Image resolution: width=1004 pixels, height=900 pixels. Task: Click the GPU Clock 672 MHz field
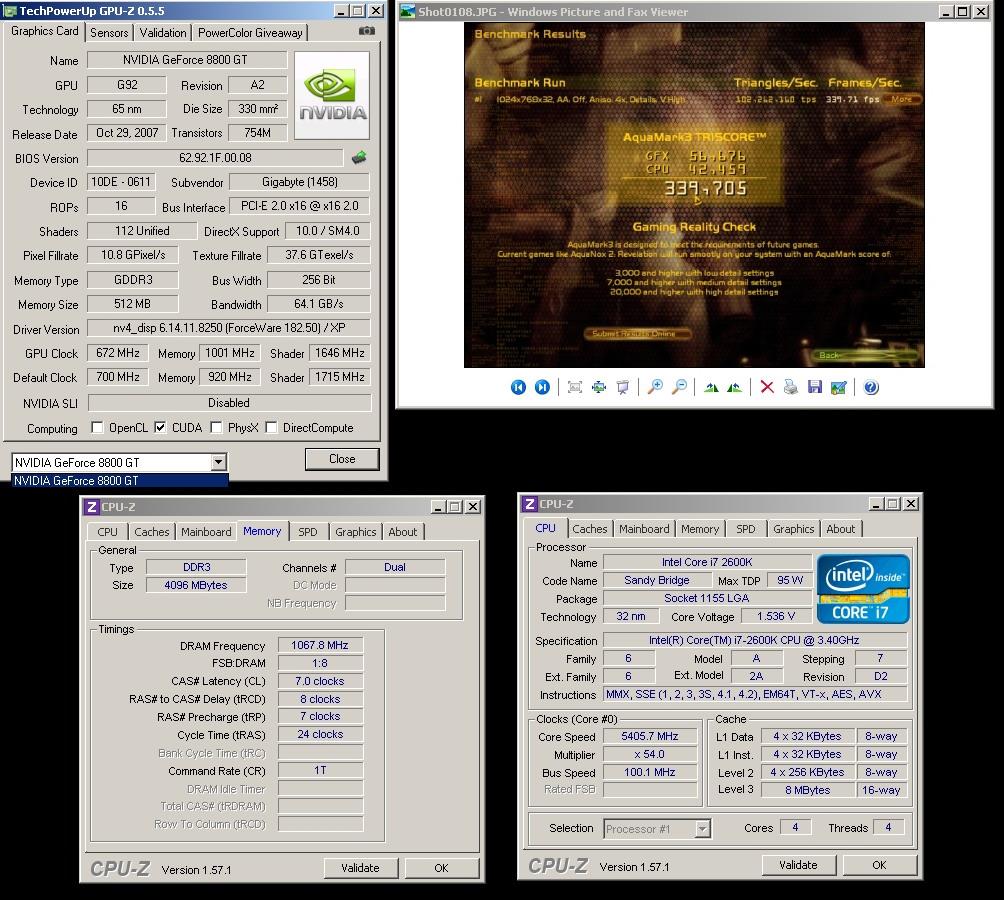(118, 353)
